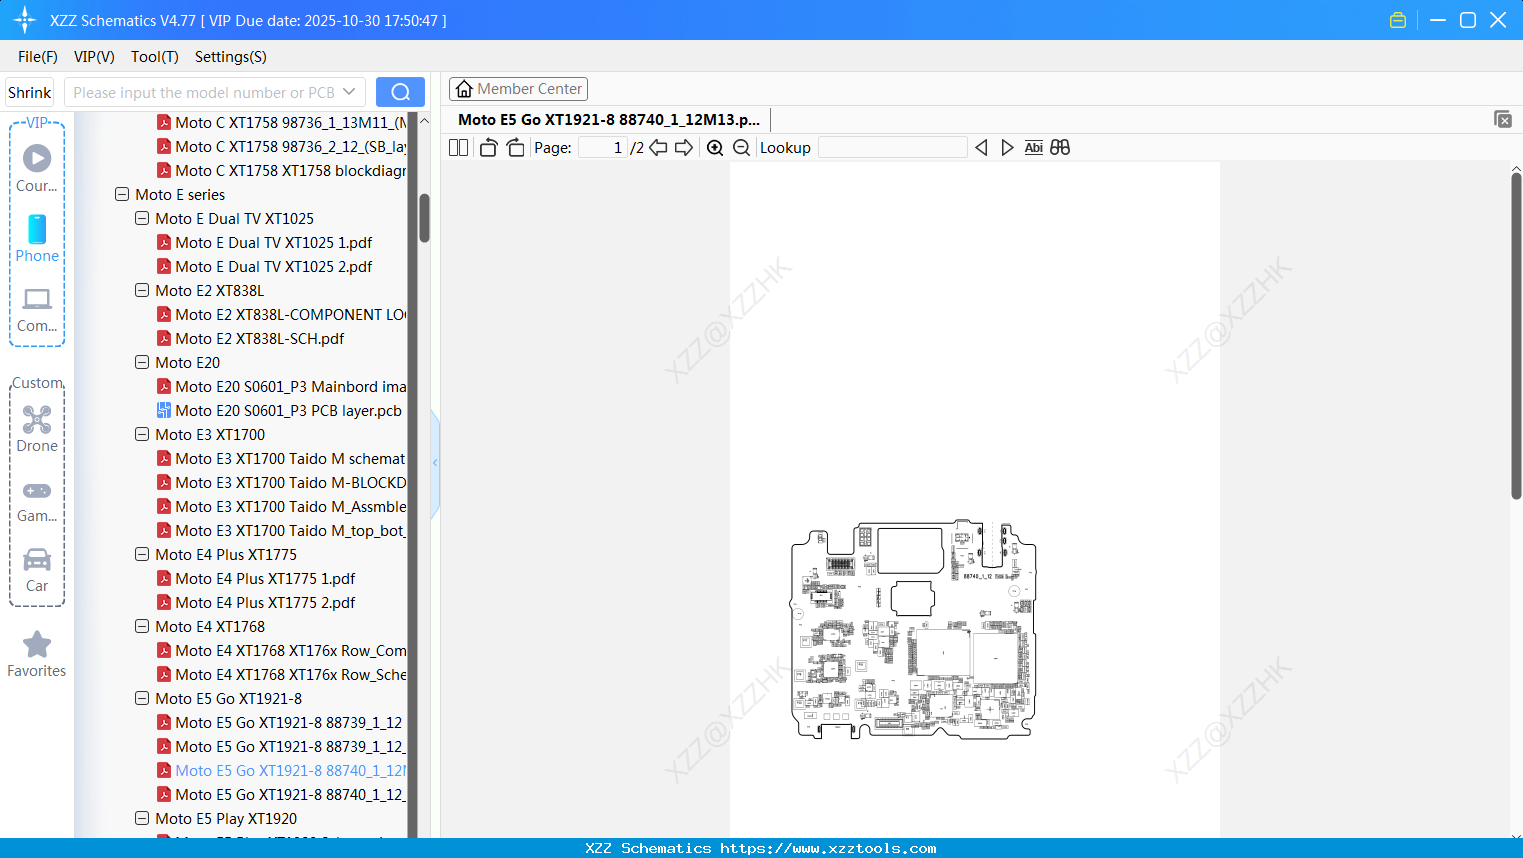This screenshot has height=858, width=1523.
Task: Click the xzztools.com website link
Action: (828, 848)
